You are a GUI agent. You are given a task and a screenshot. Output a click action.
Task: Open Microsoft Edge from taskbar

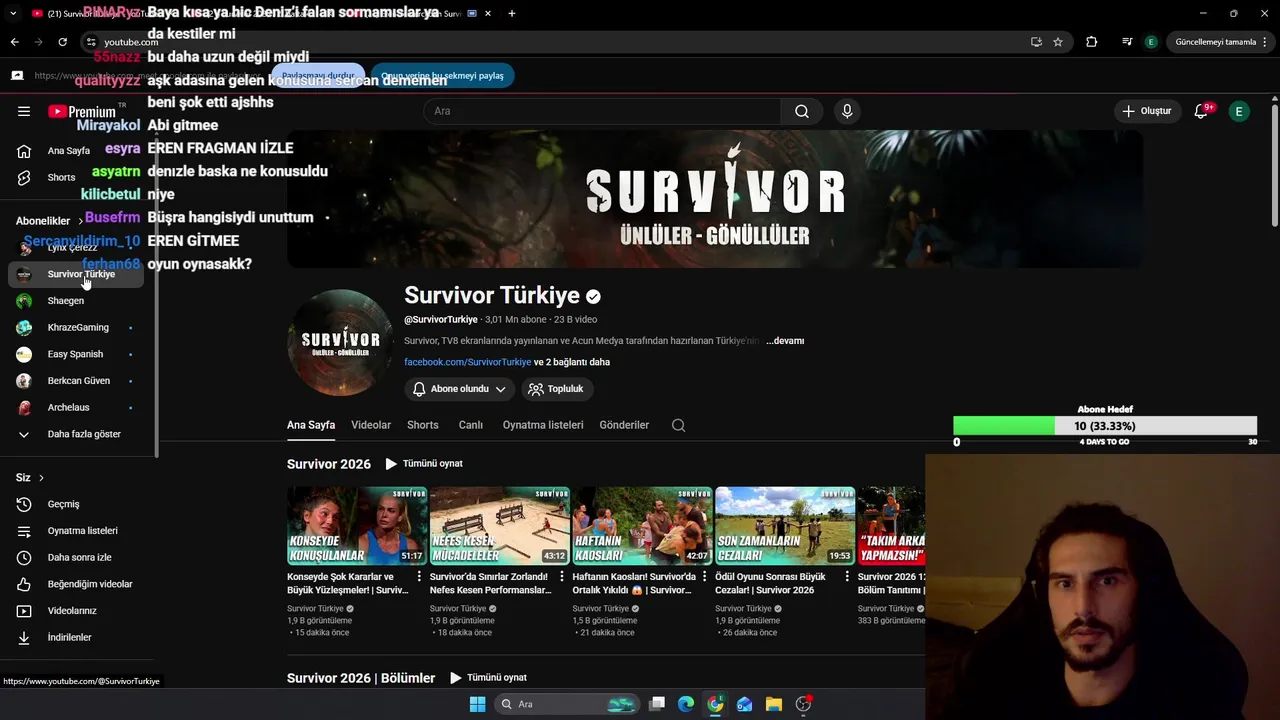[x=686, y=704]
